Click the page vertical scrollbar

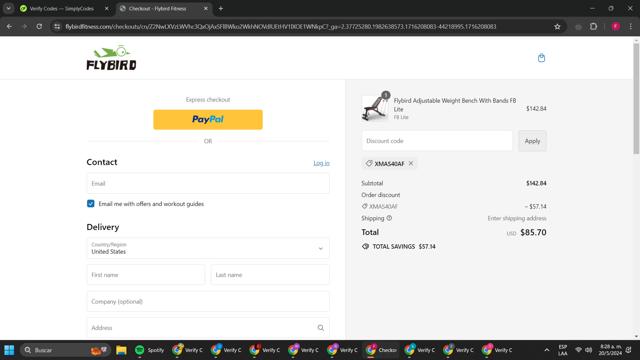click(636, 98)
